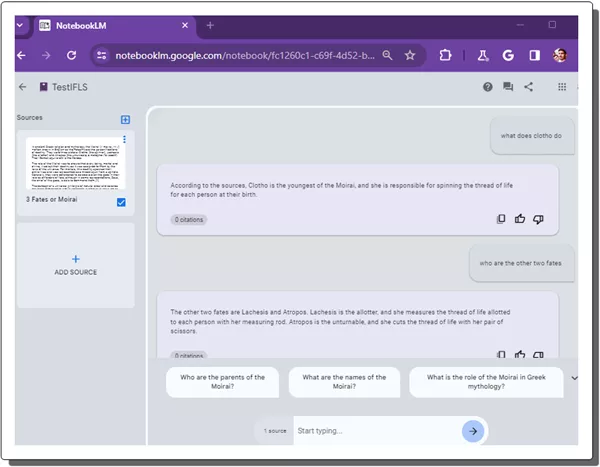Ask about the role of Moirai in mythology
600x467 pixels.
coord(486,382)
